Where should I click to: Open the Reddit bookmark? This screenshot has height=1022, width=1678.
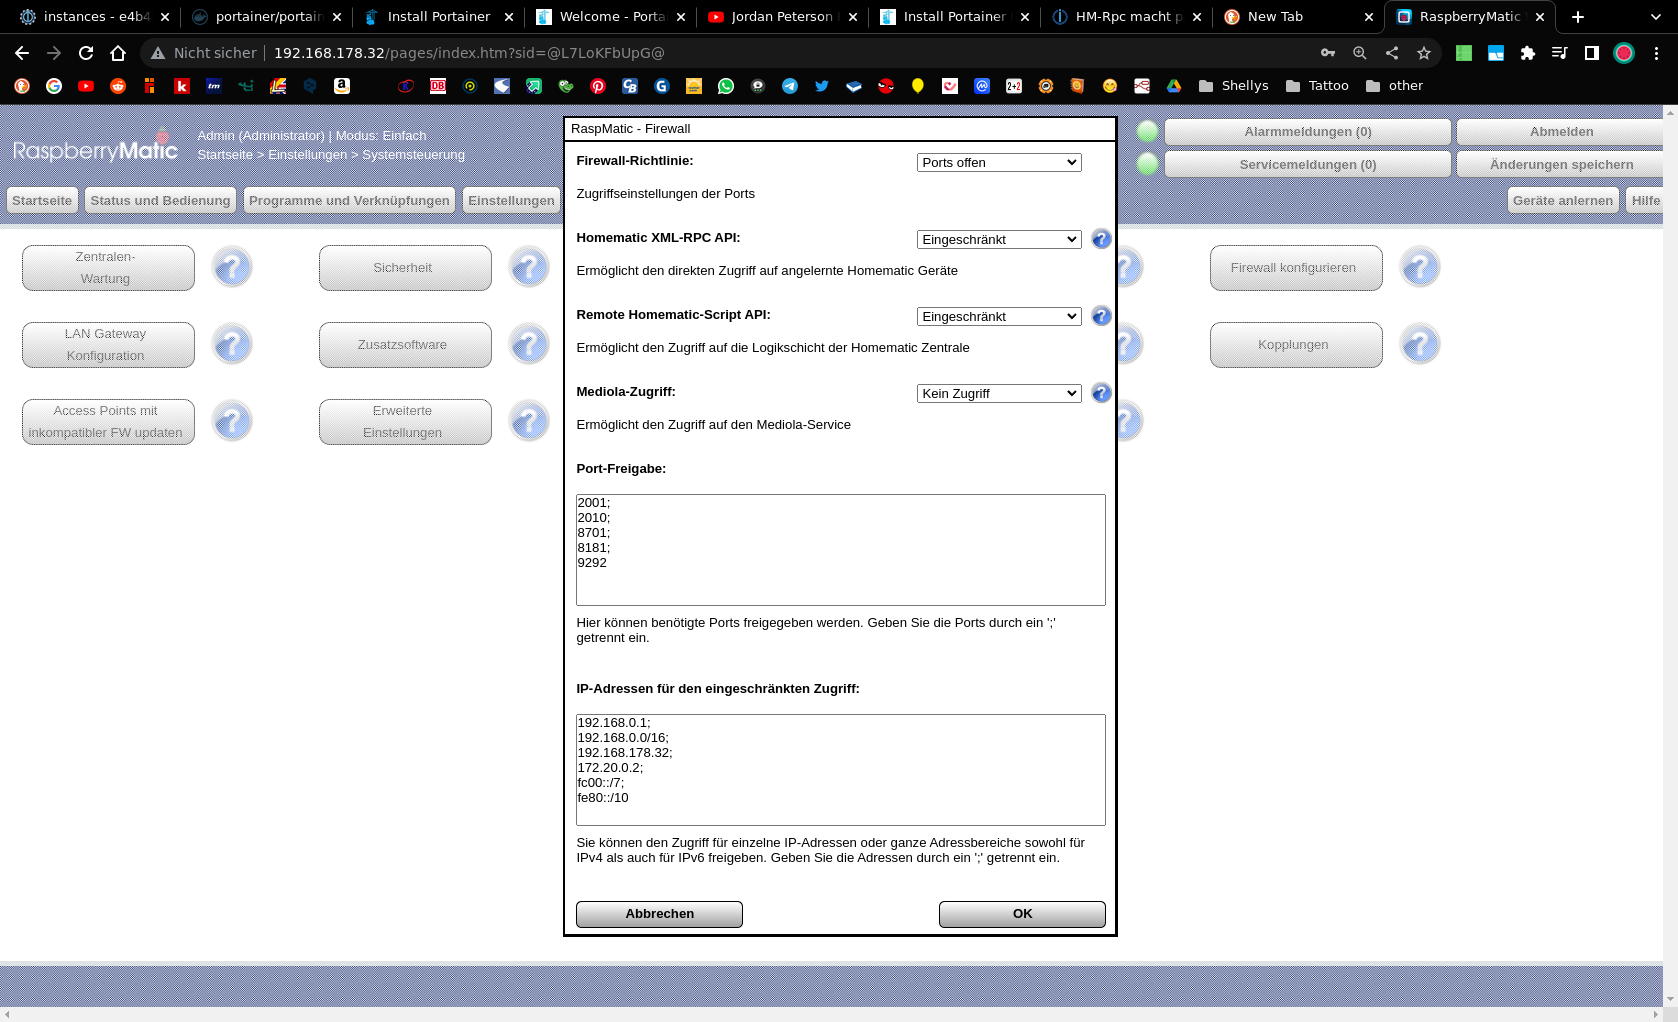point(118,86)
